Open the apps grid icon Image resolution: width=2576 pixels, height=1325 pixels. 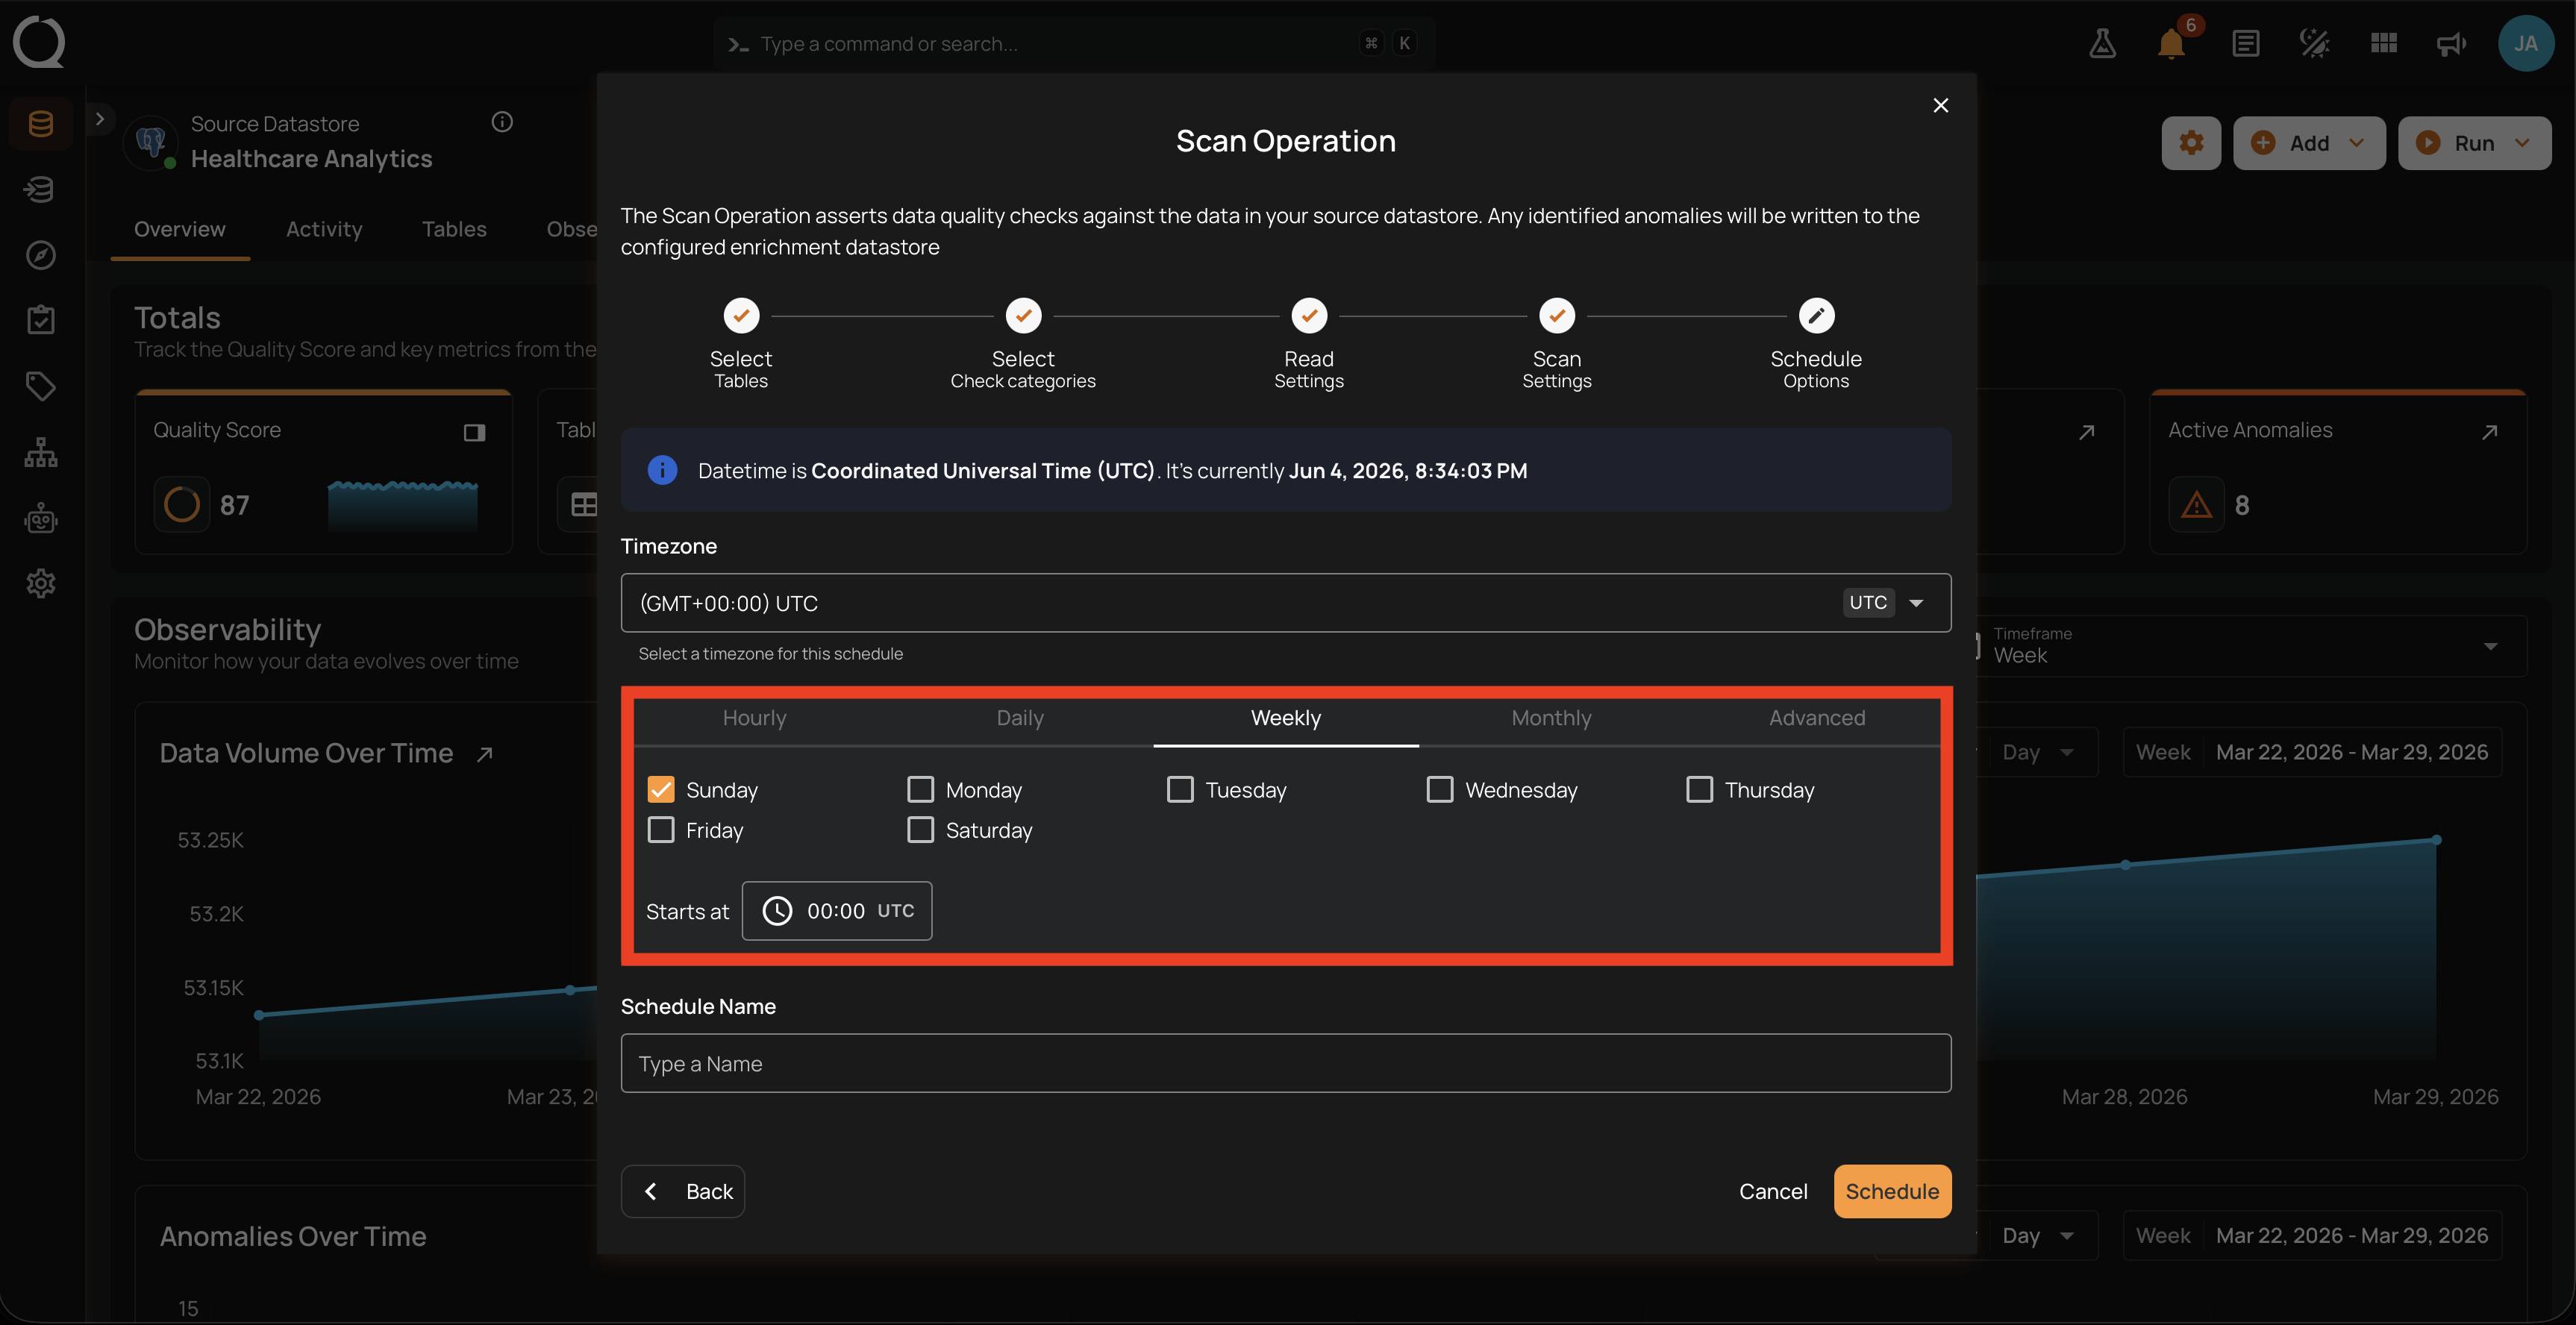(x=2384, y=43)
